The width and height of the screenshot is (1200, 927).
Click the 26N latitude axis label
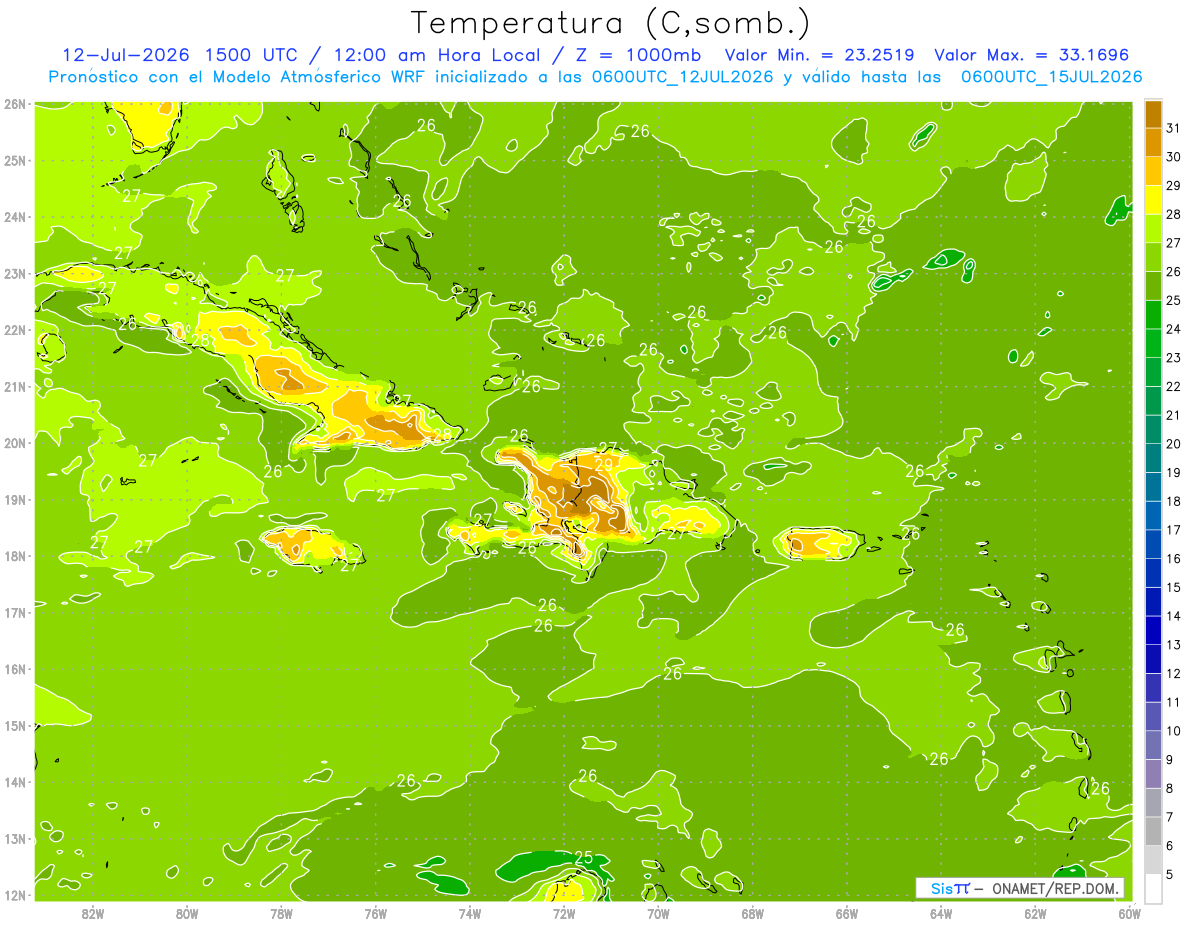click(15, 104)
